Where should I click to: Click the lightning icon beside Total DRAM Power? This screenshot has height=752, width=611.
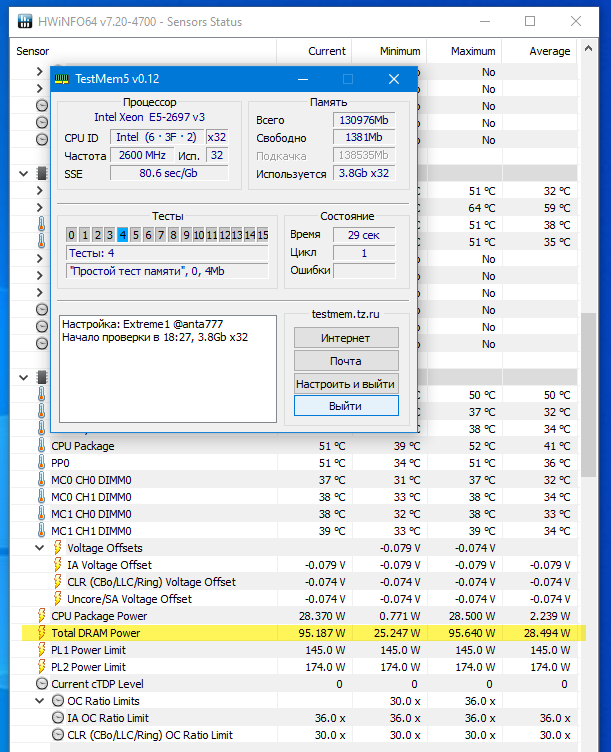coord(42,633)
